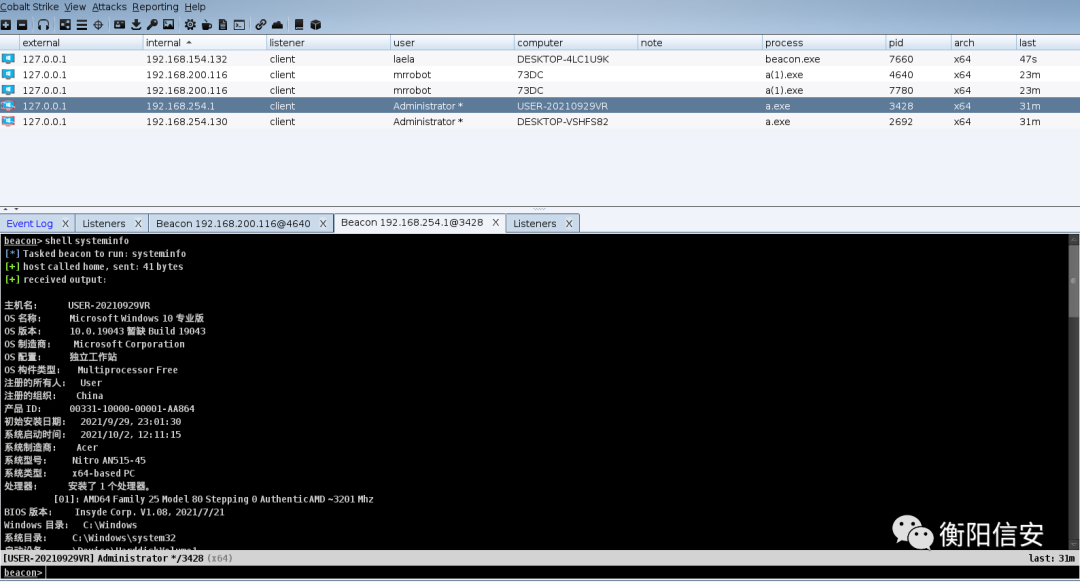This screenshot has height=582, width=1080.
Task: Switch to the pivot graph view icon
Action: coord(65,25)
